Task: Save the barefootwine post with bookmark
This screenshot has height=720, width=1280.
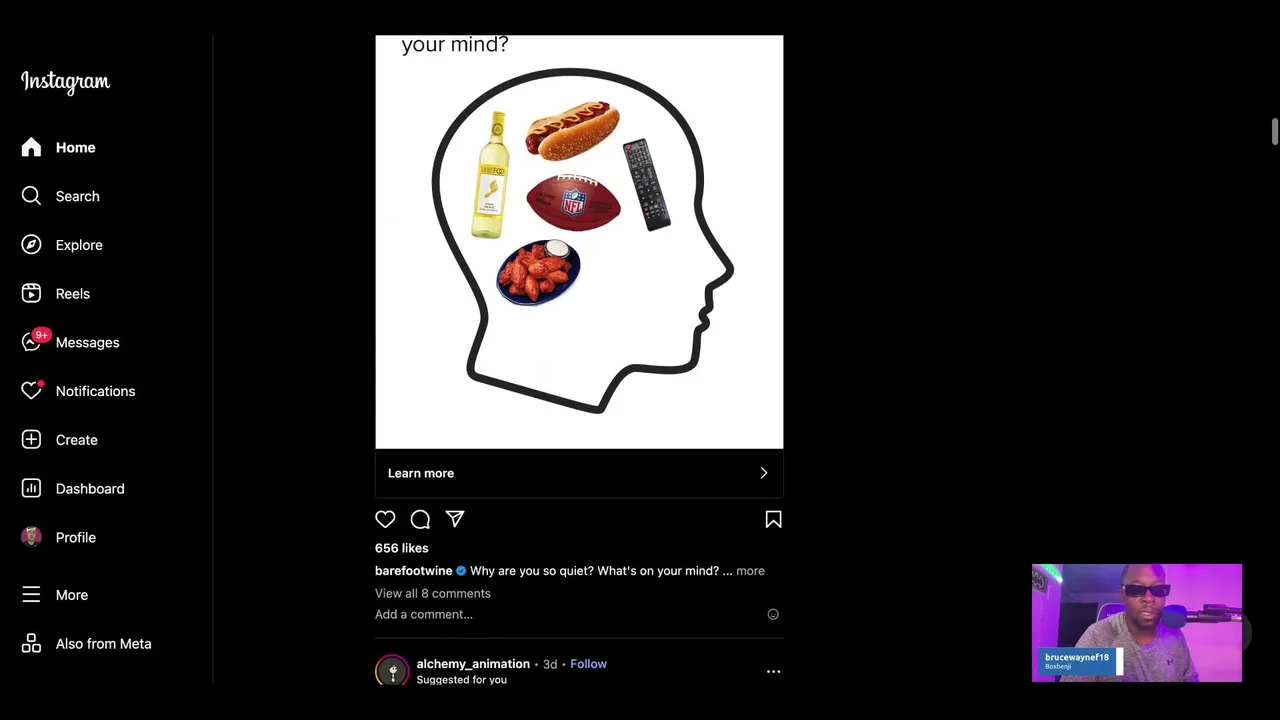Action: [x=773, y=519]
